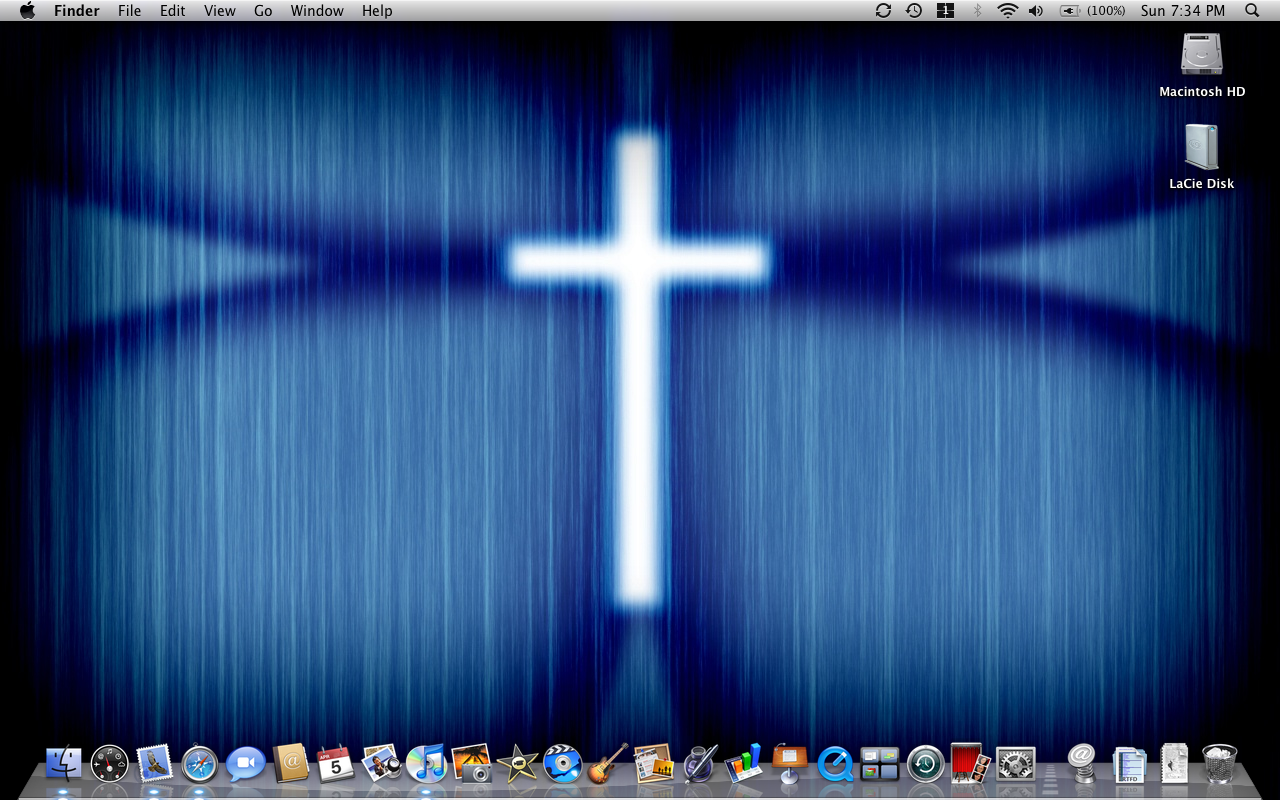
Task: Open the File menu
Action: [129, 11]
